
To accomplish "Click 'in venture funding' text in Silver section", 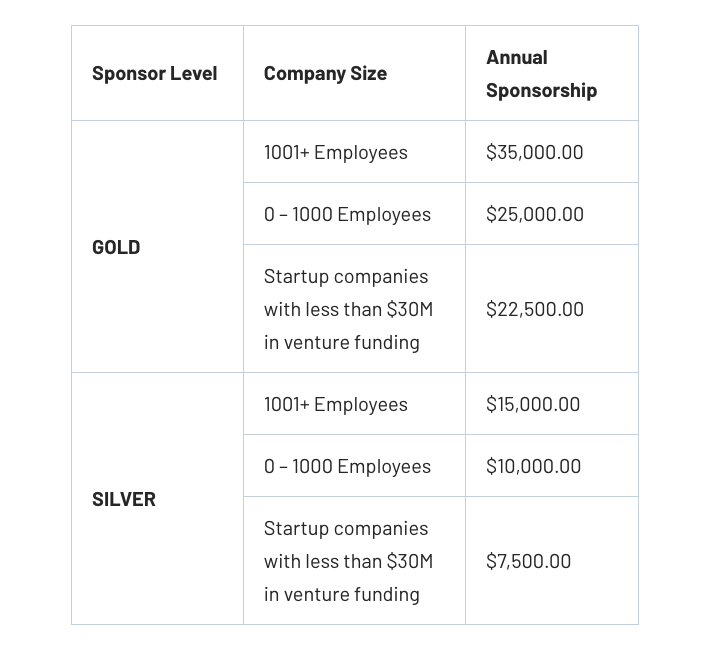I will pyautogui.click(x=342, y=594).
